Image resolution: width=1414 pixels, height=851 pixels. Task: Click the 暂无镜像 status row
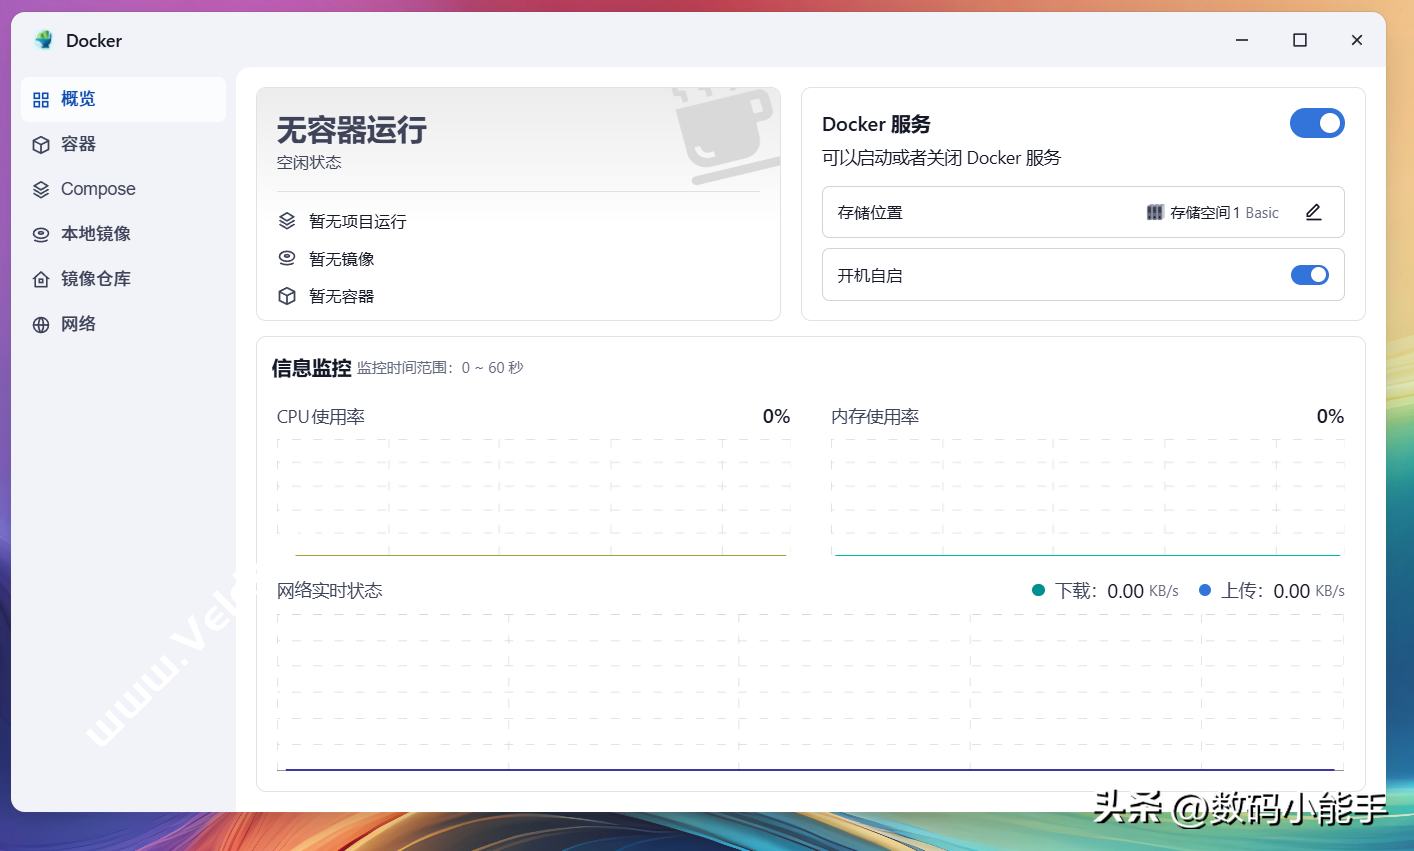pos(341,259)
